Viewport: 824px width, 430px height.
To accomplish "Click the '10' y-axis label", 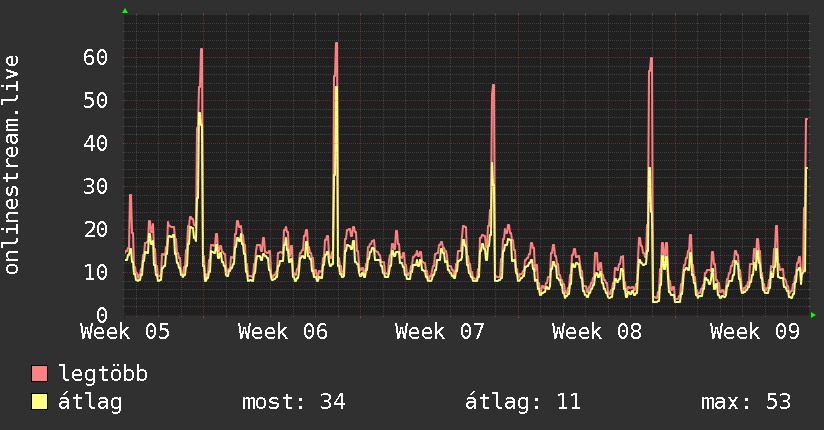I will (96, 272).
